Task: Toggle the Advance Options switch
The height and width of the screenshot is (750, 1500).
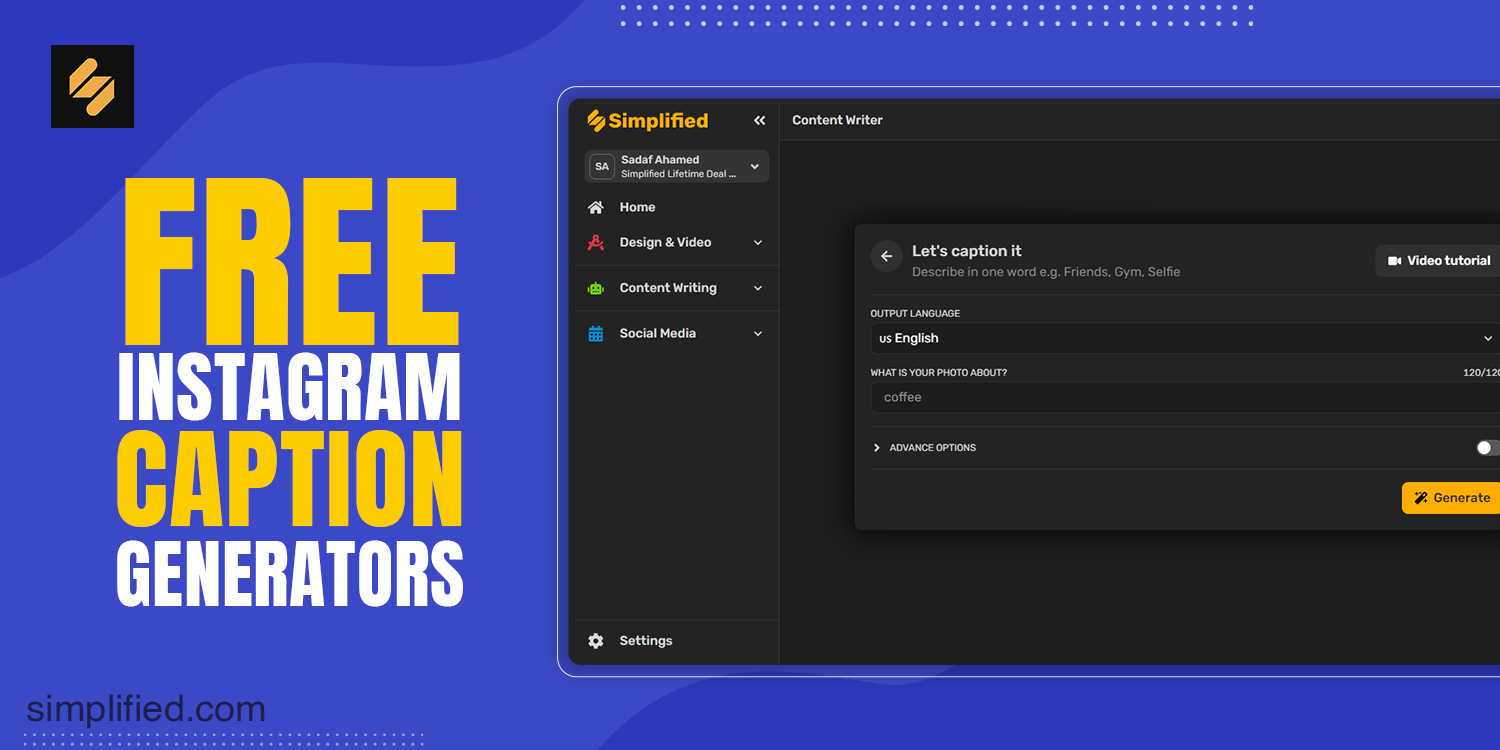Action: 1488,448
